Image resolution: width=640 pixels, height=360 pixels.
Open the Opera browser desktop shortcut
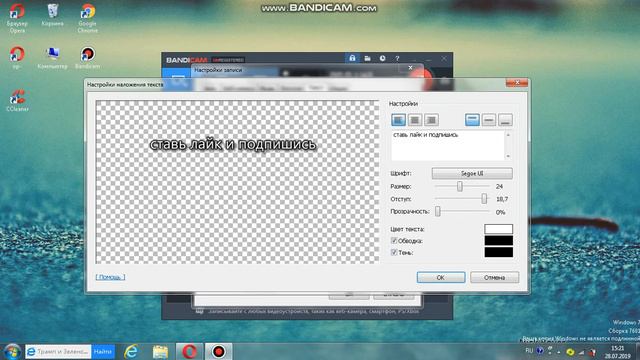(17, 18)
